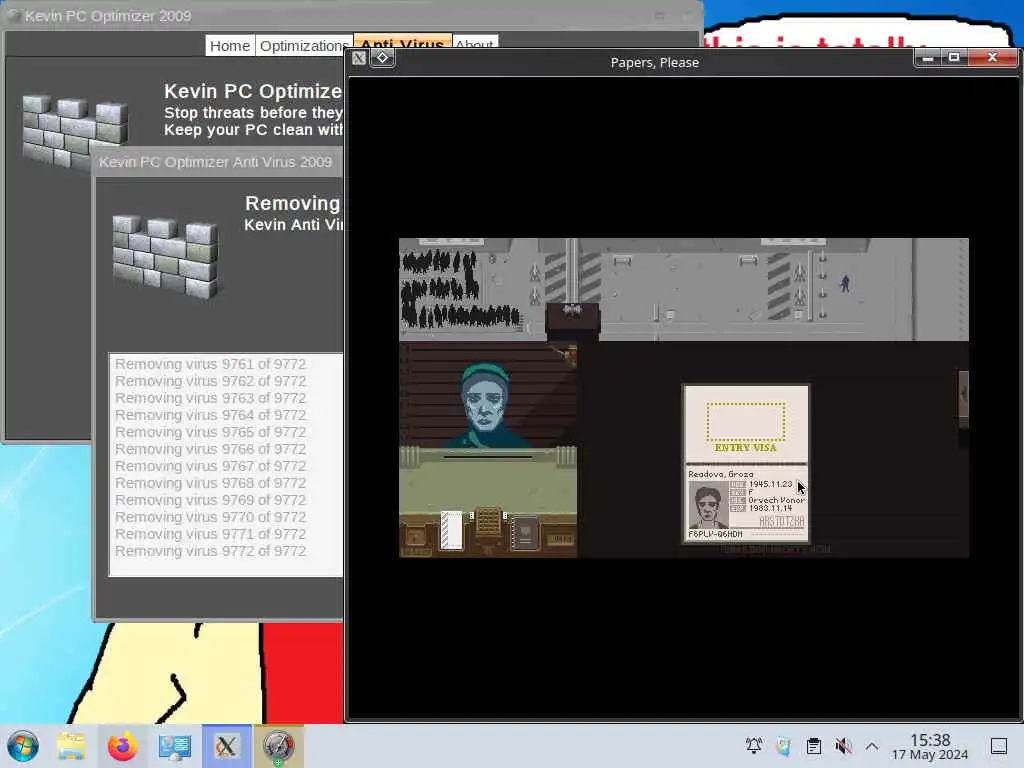Click the birth date 1945.11.23 in passport
The image size is (1024, 768).
pos(771,484)
